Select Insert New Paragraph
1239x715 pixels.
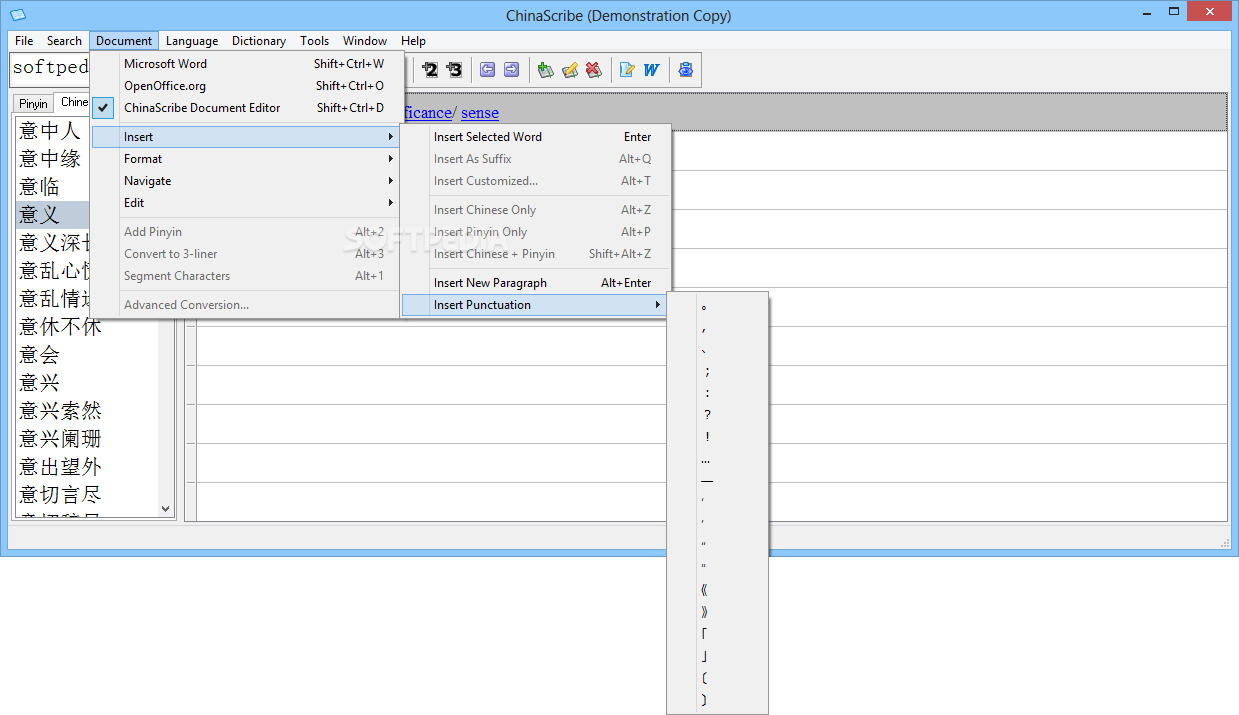tap(536, 283)
